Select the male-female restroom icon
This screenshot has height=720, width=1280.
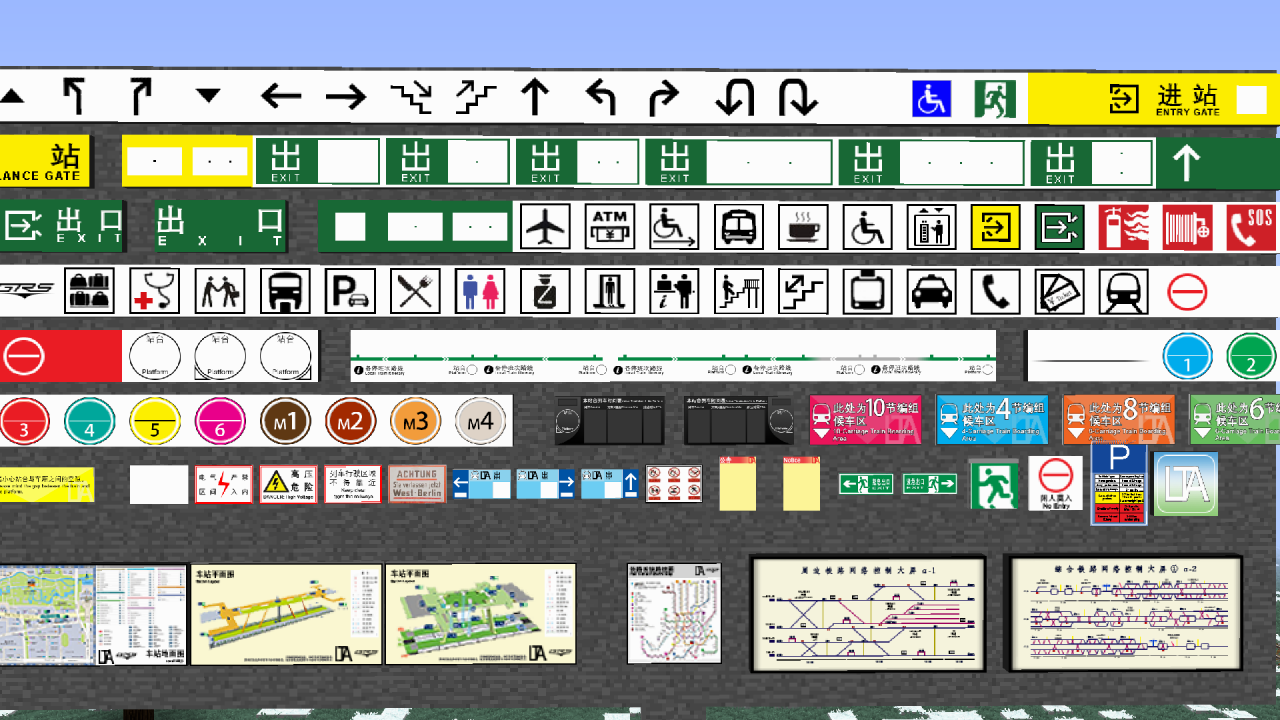click(479, 291)
